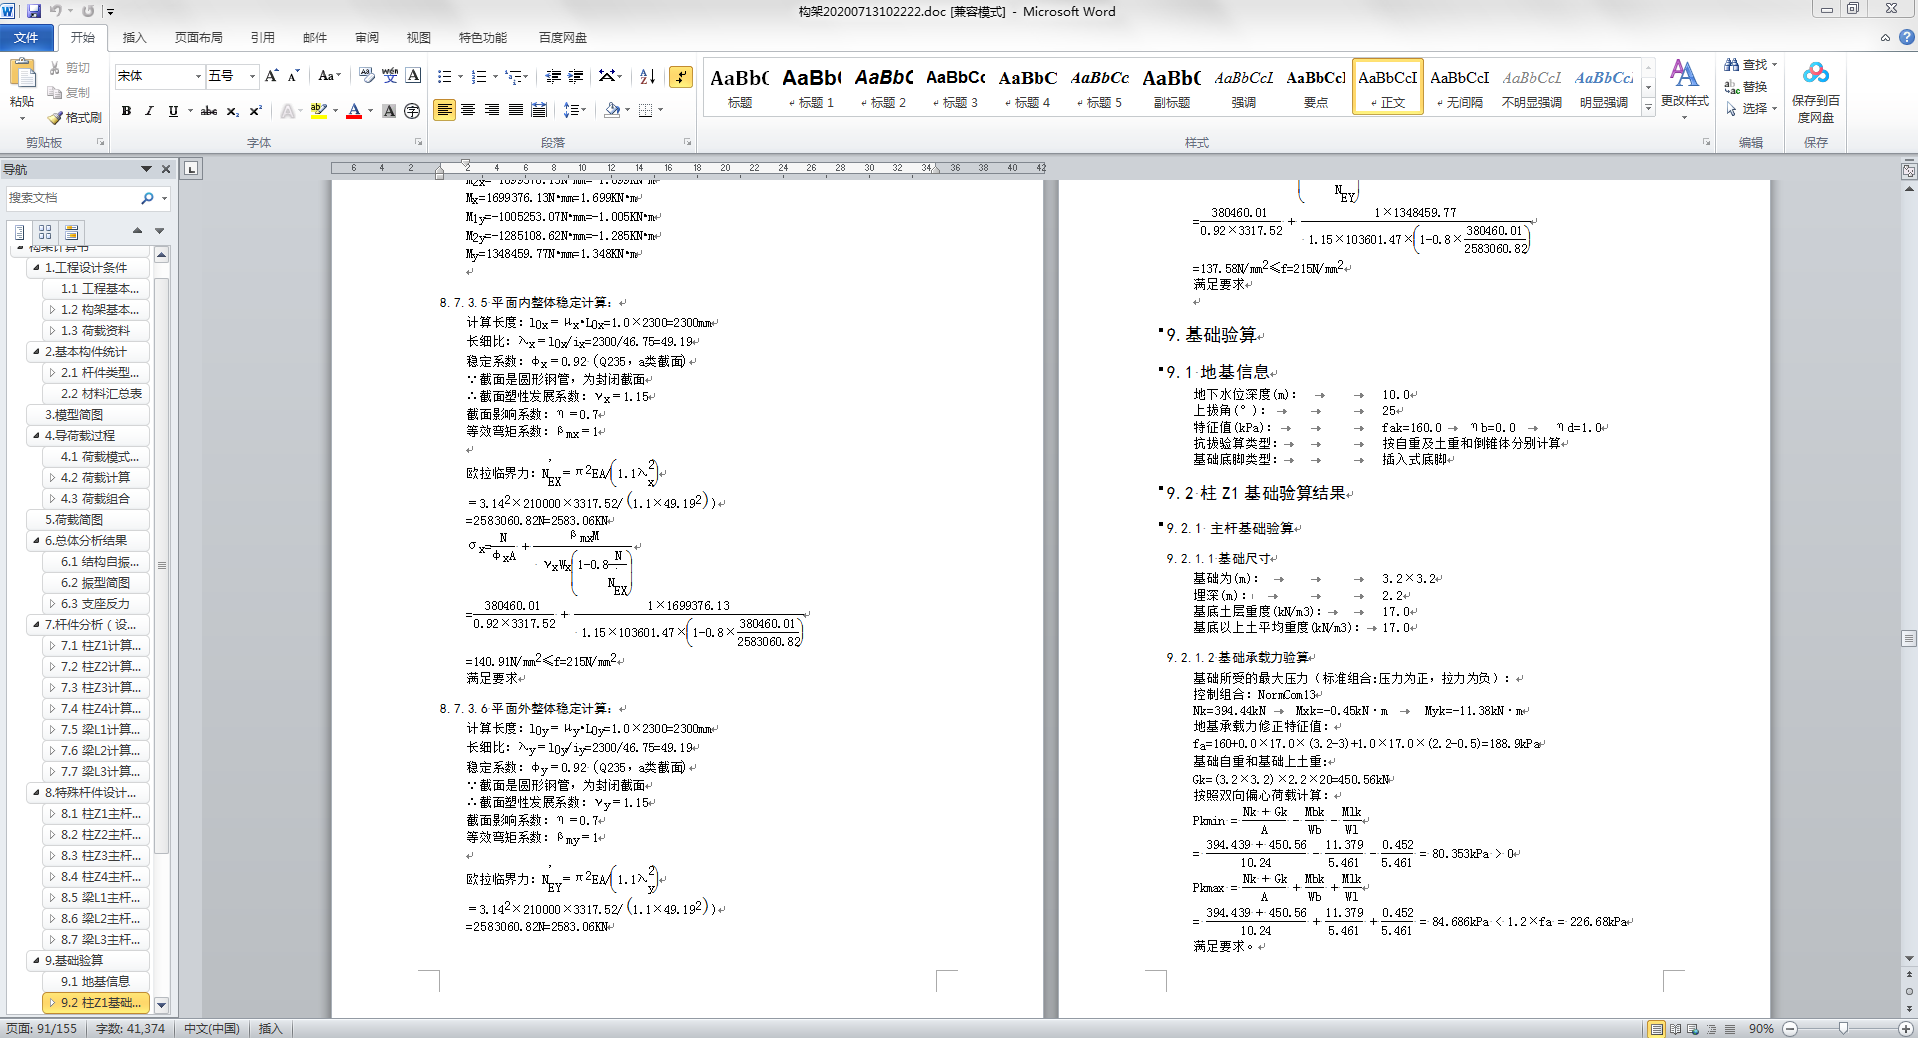
Task: Go to 6.2 振型简图 in navigation pane
Action: [95, 583]
